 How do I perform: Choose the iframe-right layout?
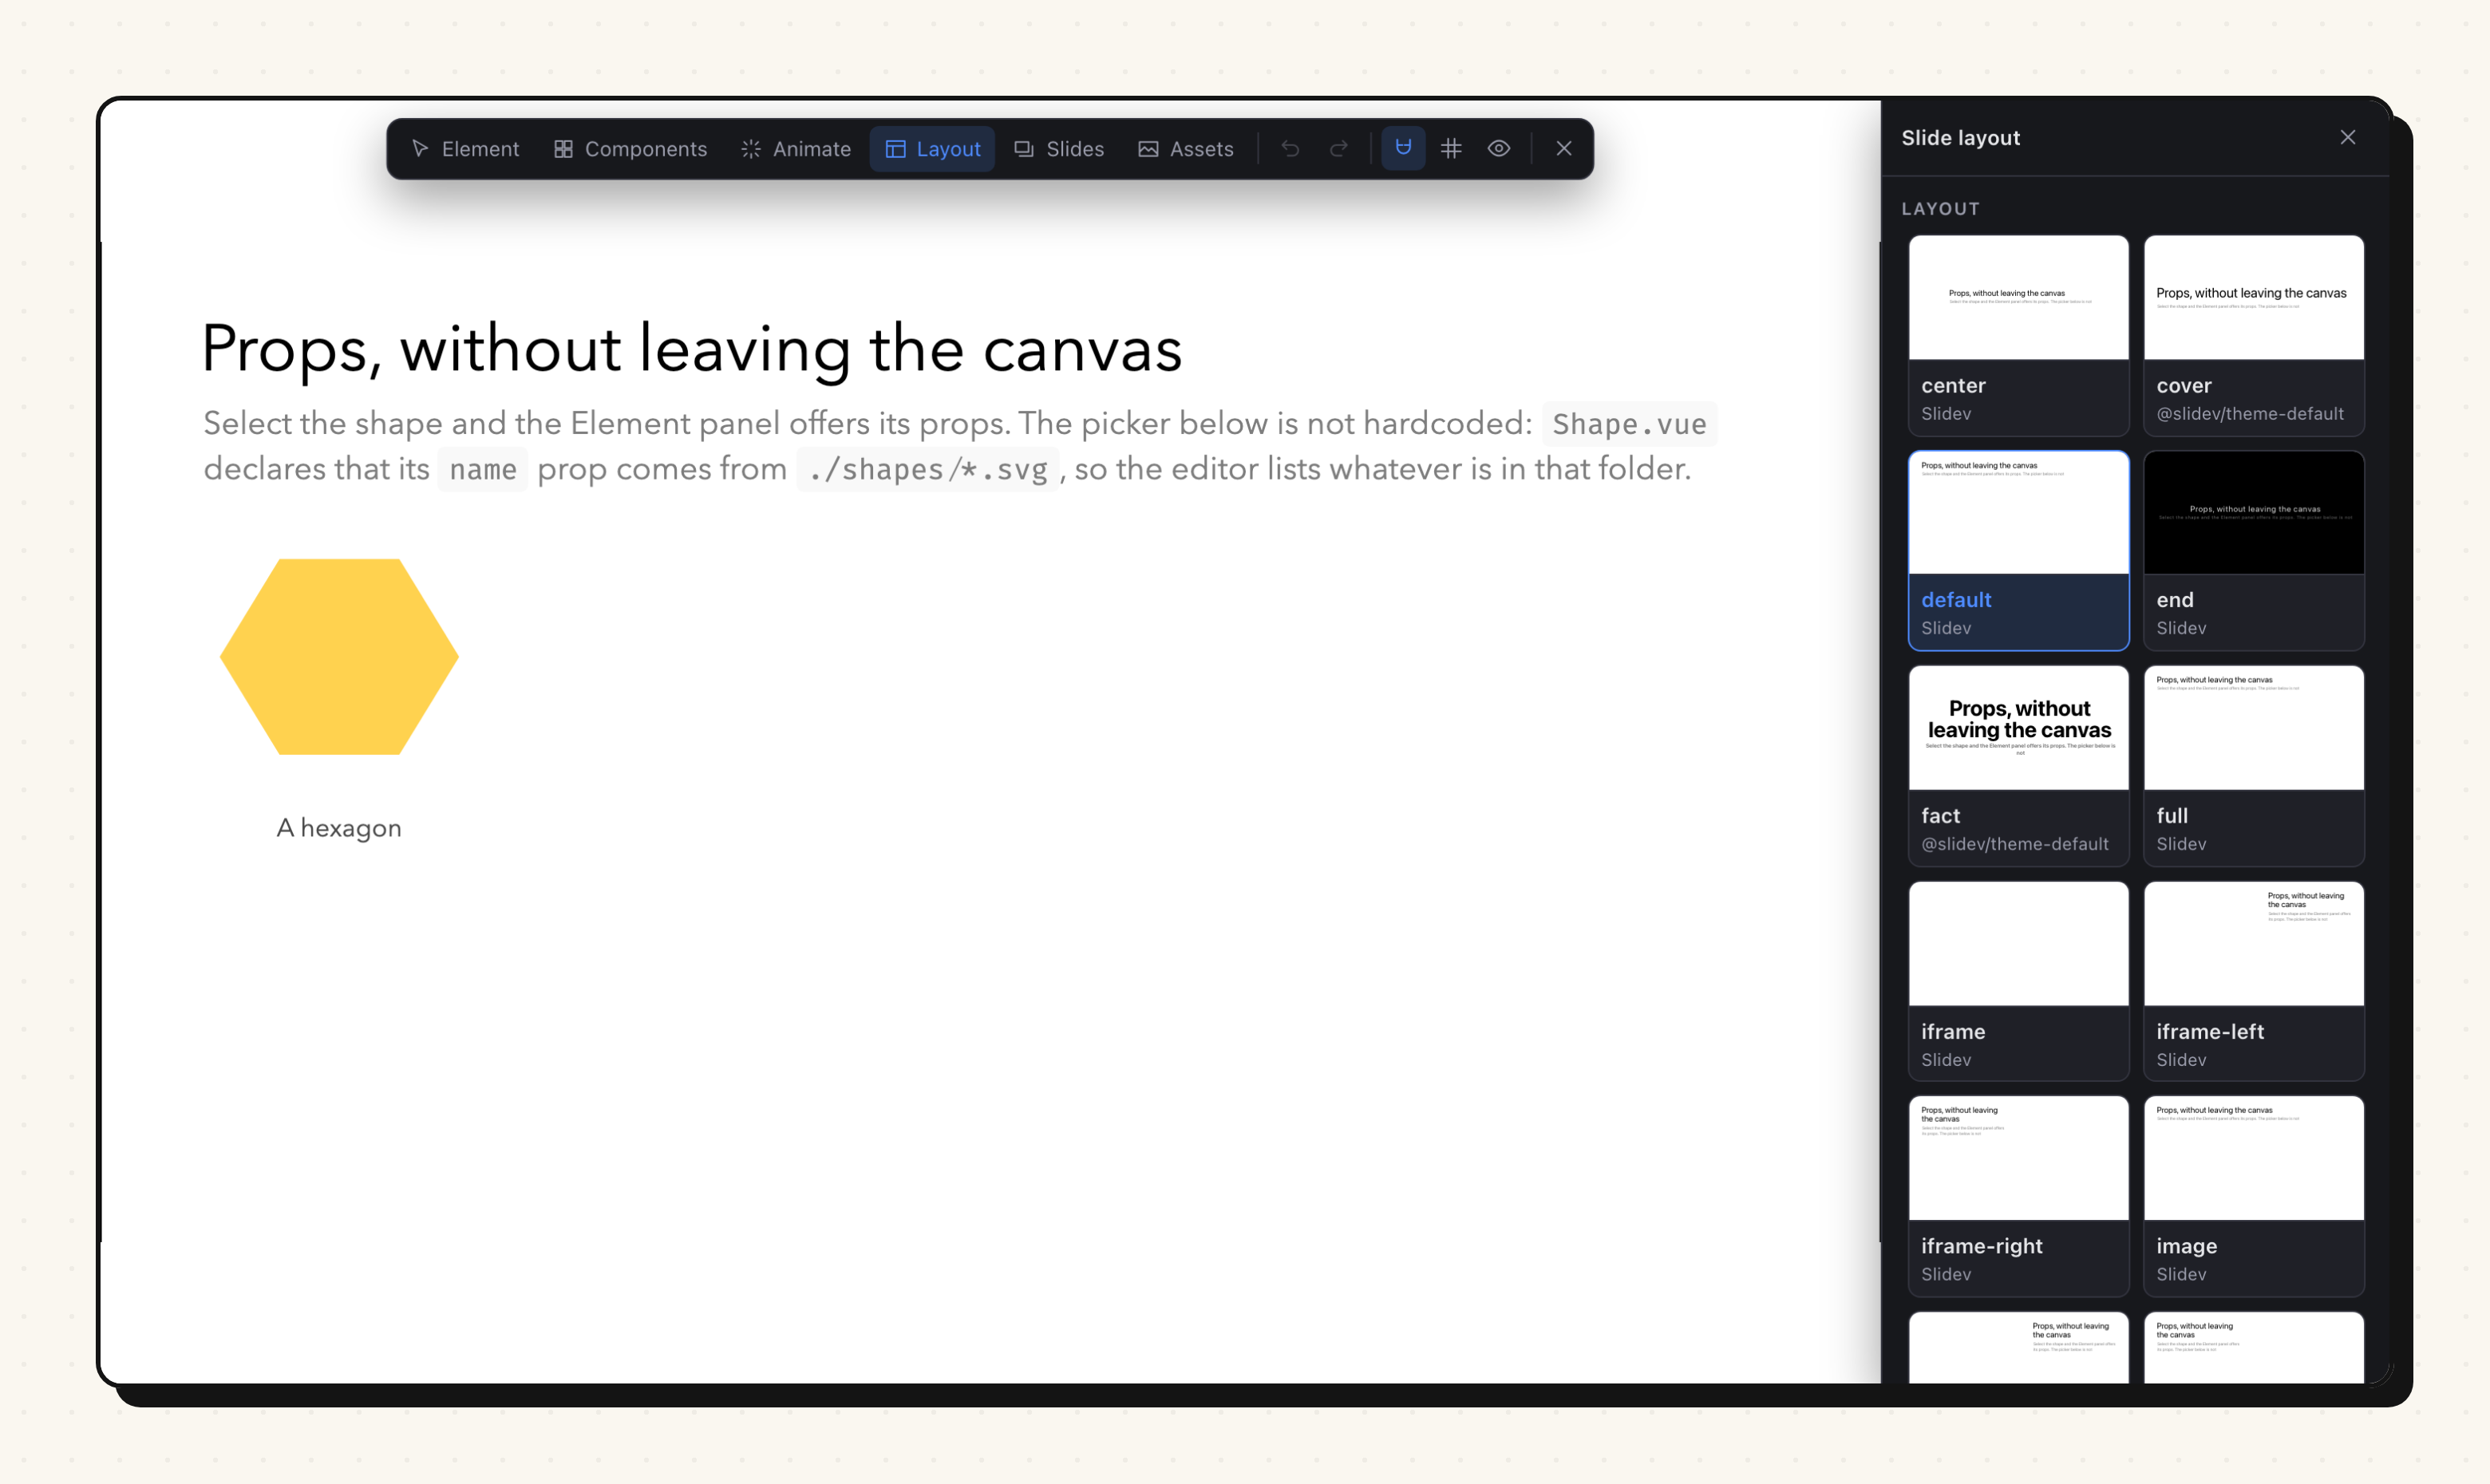tap(2018, 1196)
